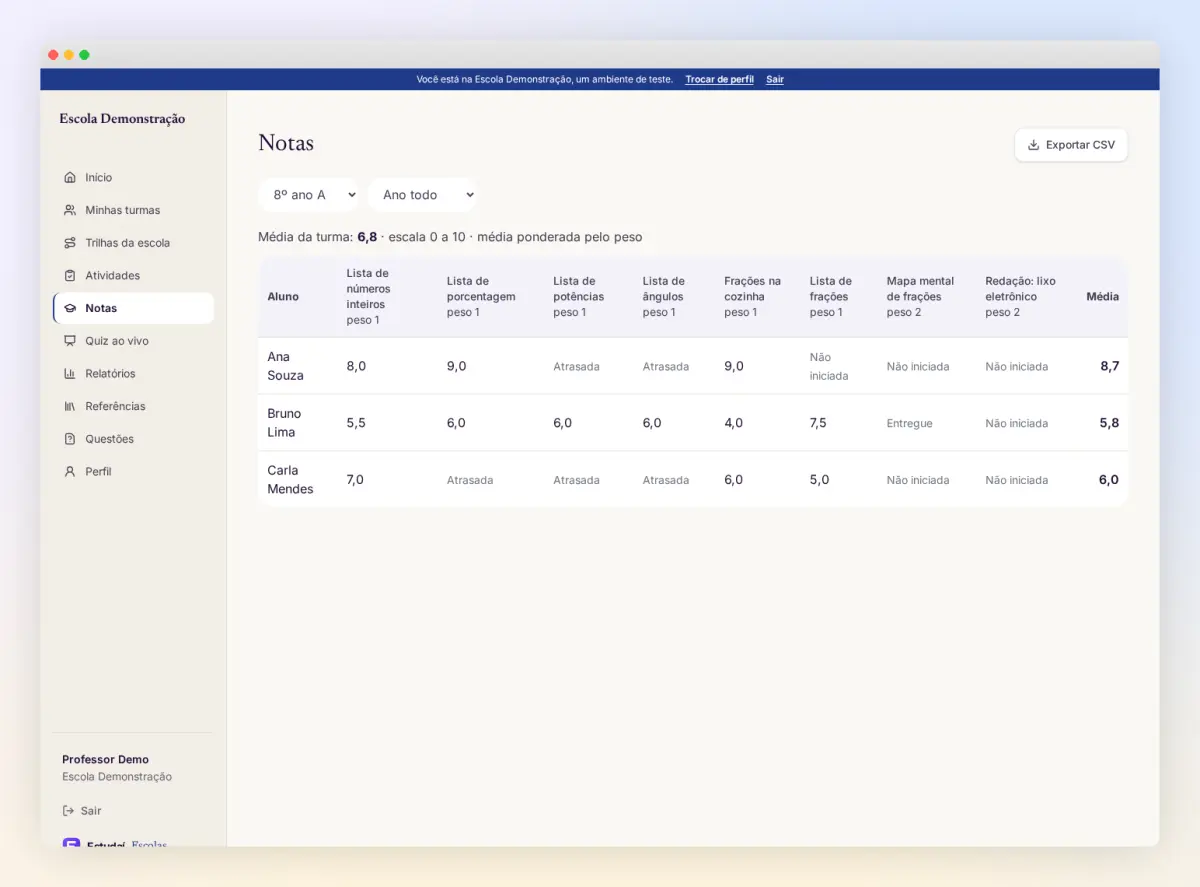This screenshot has width=1200, height=887.
Task: Click the Lista de porcentagem column header
Action: (x=481, y=296)
